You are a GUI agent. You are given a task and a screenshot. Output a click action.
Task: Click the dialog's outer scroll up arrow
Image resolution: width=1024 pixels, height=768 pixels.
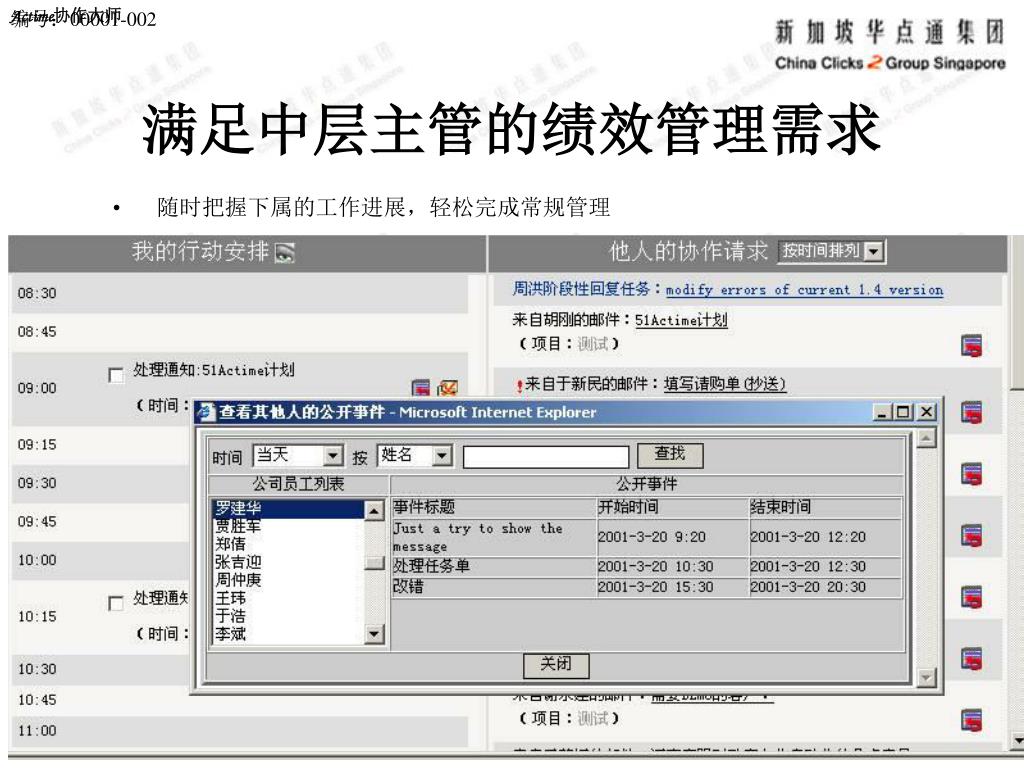point(926,439)
